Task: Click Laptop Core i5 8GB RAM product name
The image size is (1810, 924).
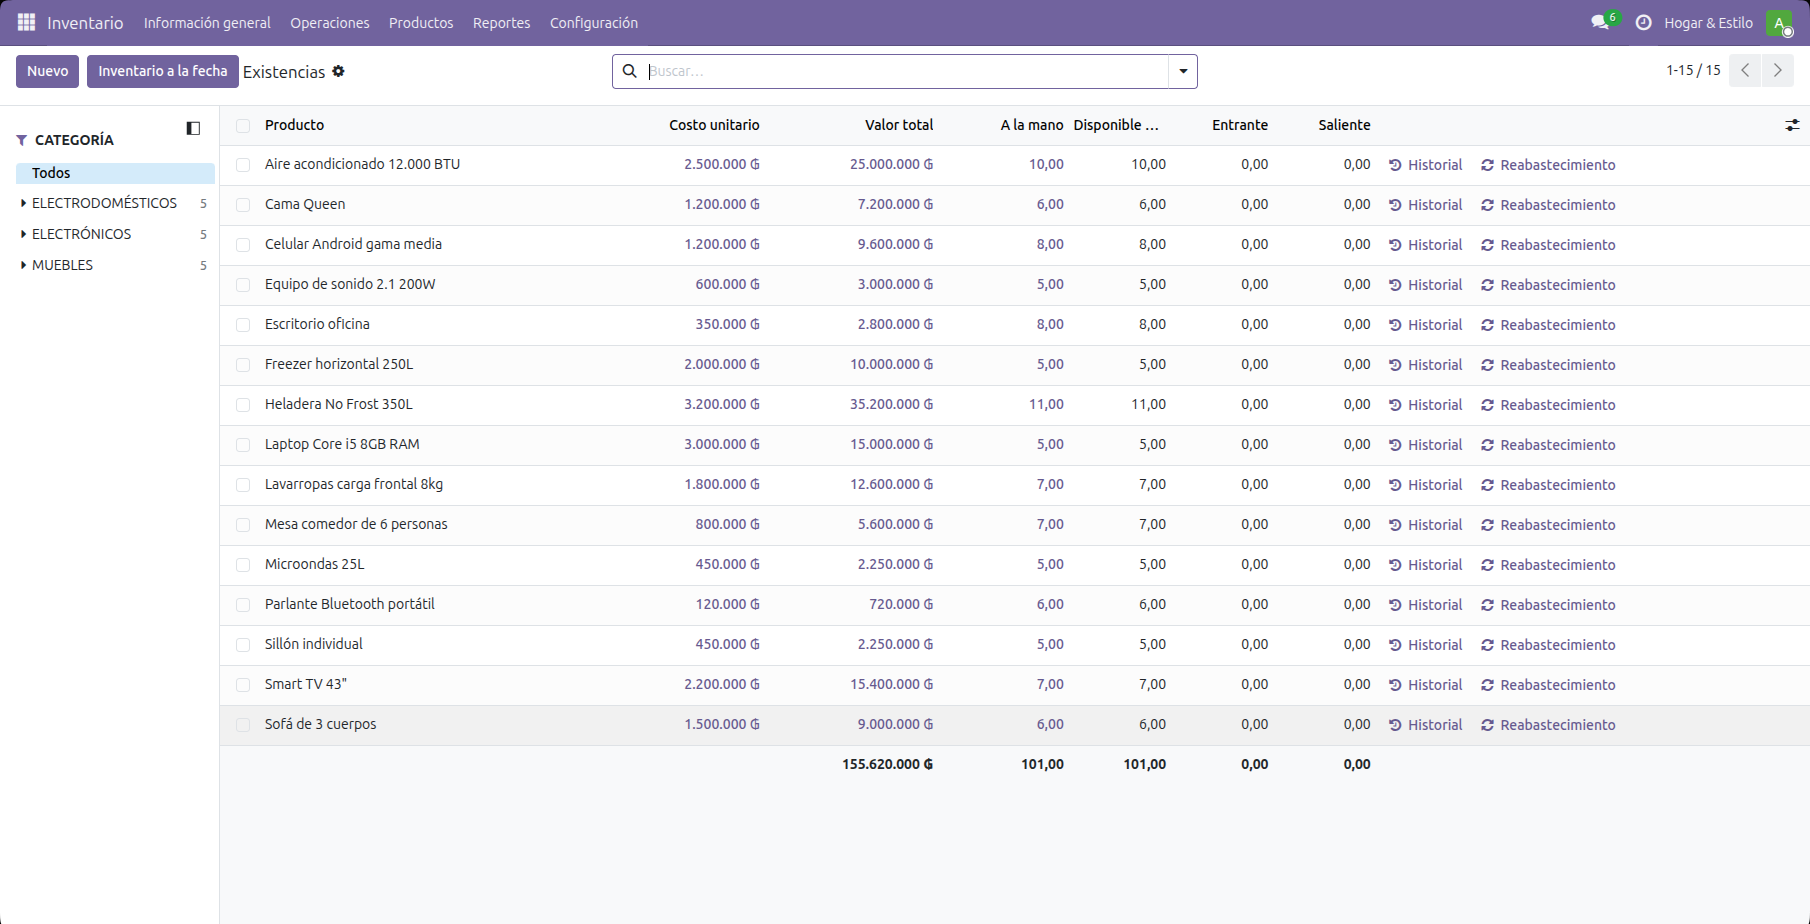Action: (x=342, y=444)
